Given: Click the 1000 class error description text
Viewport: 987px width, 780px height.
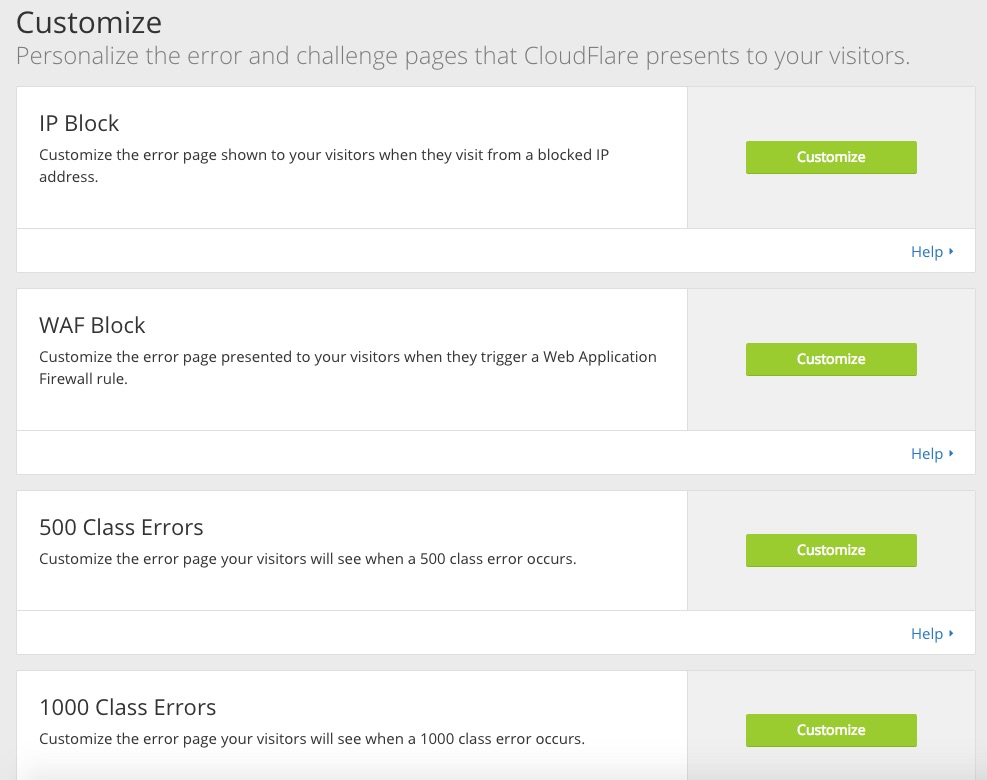Looking at the screenshot, I should (311, 739).
